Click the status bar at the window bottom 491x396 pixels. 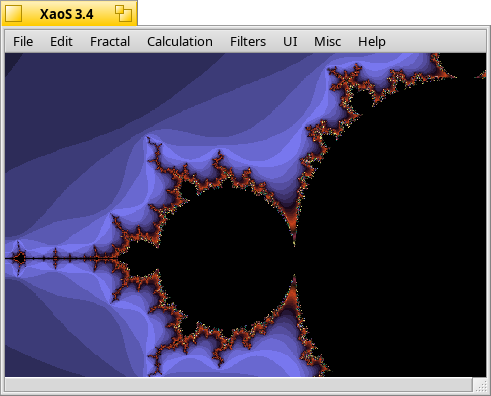(239, 385)
